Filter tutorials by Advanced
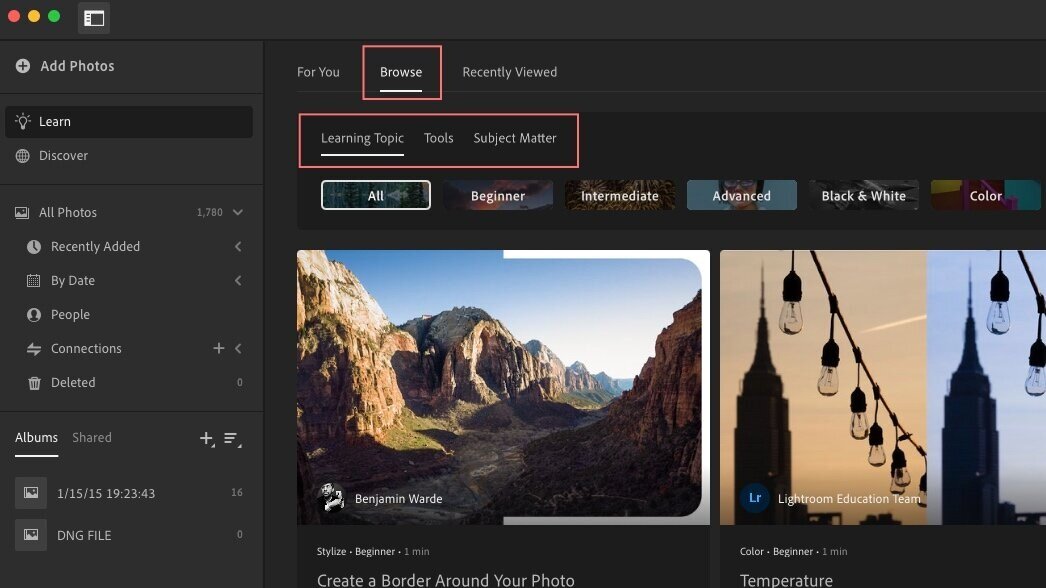 click(x=742, y=196)
